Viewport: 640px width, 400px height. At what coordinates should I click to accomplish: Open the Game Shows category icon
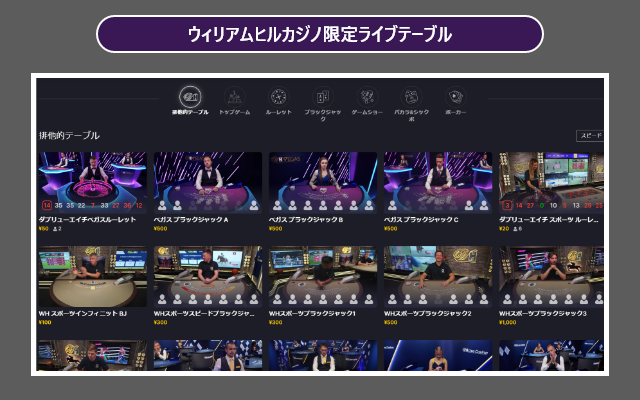[x=367, y=97]
